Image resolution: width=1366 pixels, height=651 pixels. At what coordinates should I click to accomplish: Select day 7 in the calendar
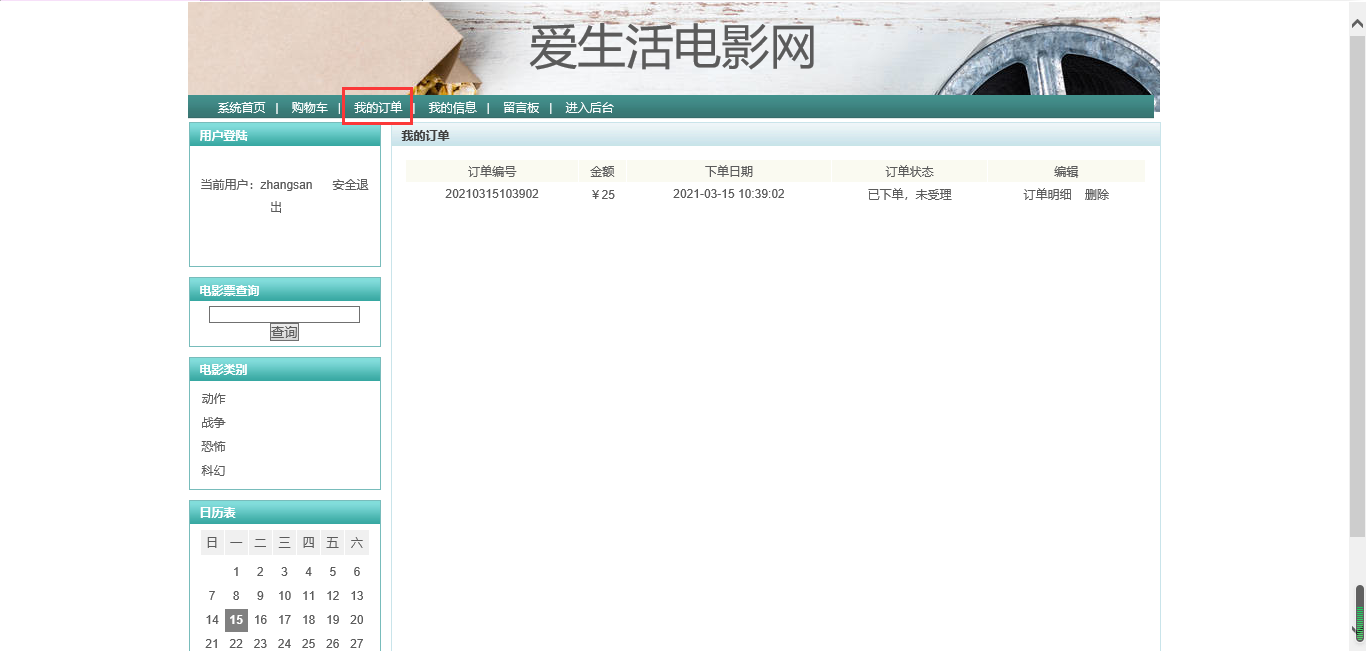(212, 596)
